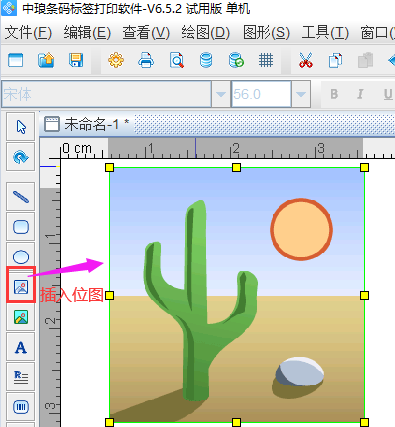Open the 绘图(D) menu
The height and width of the screenshot is (427, 395).
point(206,33)
